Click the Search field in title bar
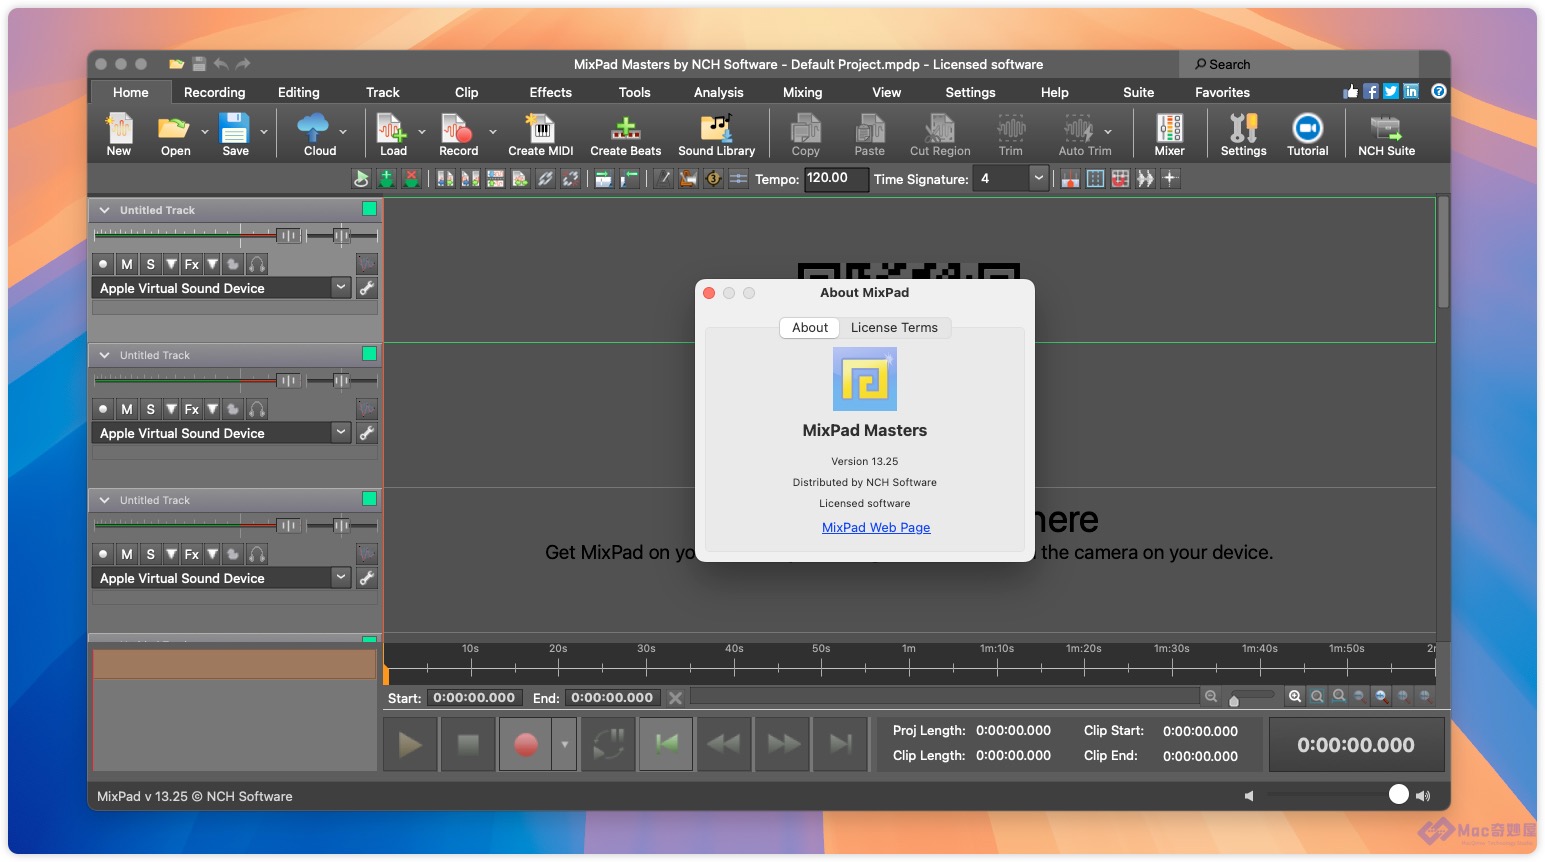The height and width of the screenshot is (862, 1545). tap(1298, 64)
